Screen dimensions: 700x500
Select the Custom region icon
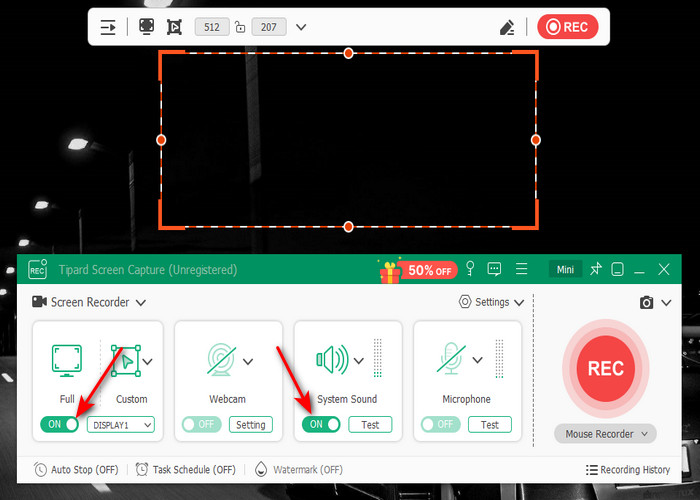(126, 361)
